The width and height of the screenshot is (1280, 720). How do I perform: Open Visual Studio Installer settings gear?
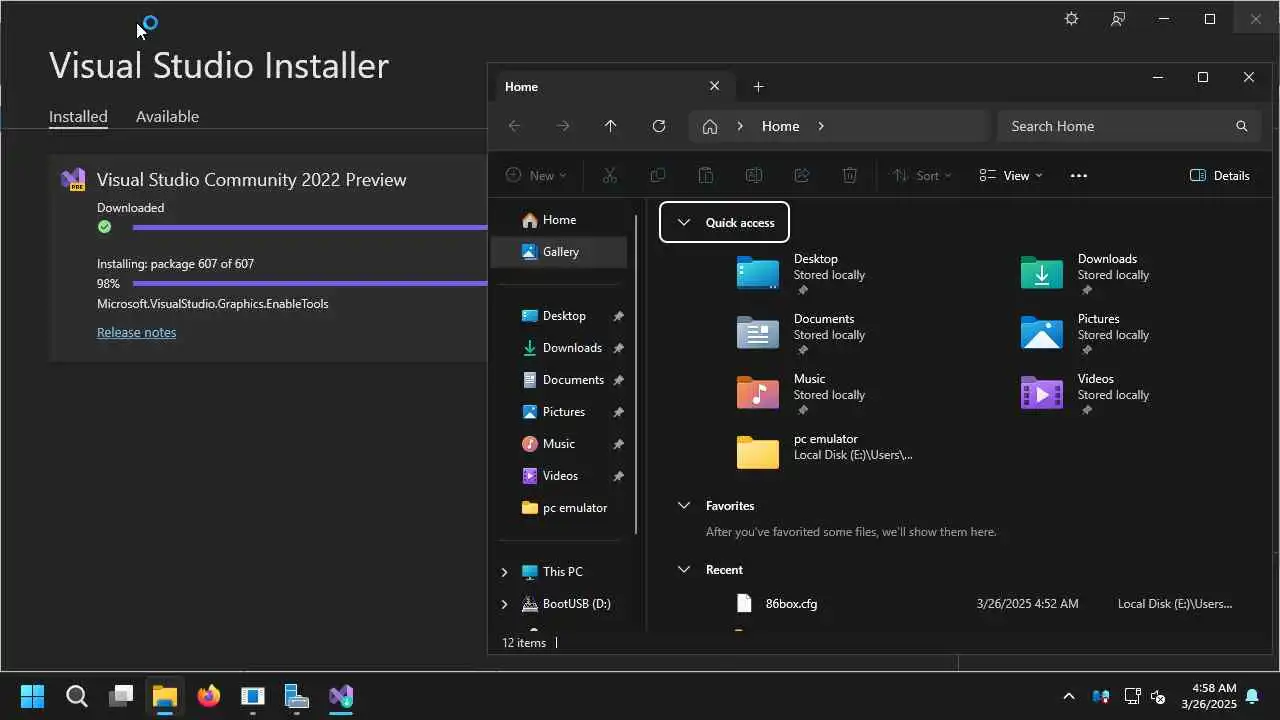click(1071, 19)
